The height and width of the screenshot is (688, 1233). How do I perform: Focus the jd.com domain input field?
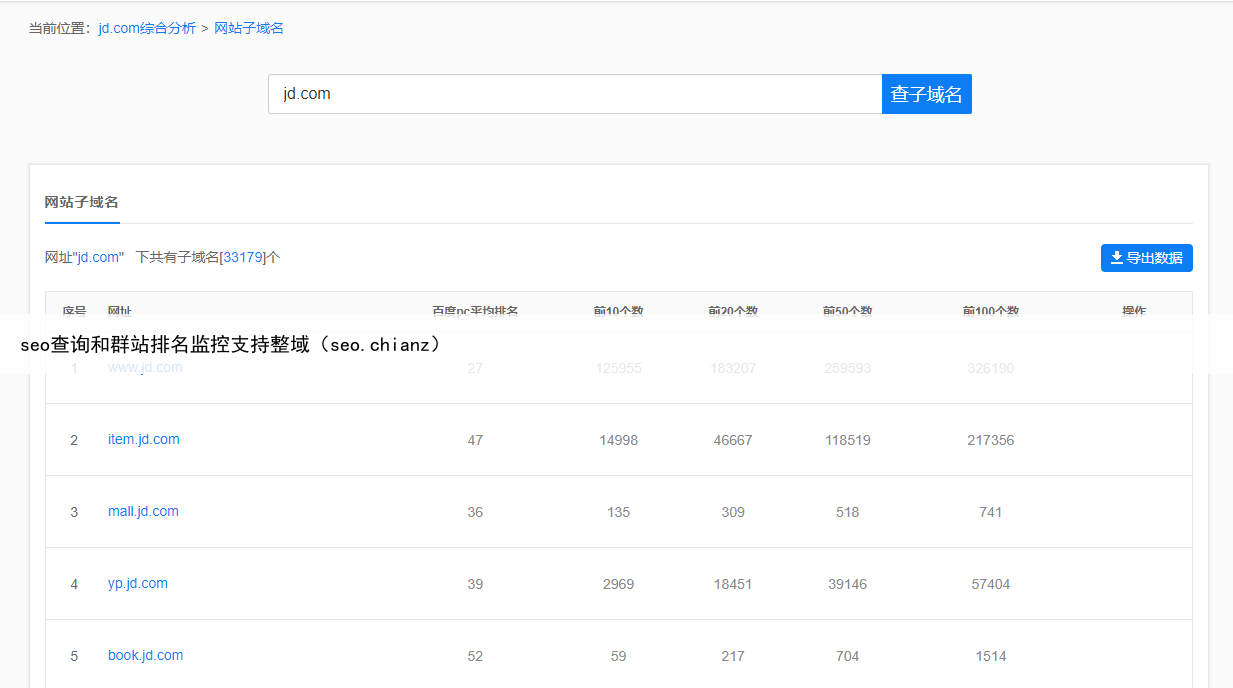coord(574,94)
